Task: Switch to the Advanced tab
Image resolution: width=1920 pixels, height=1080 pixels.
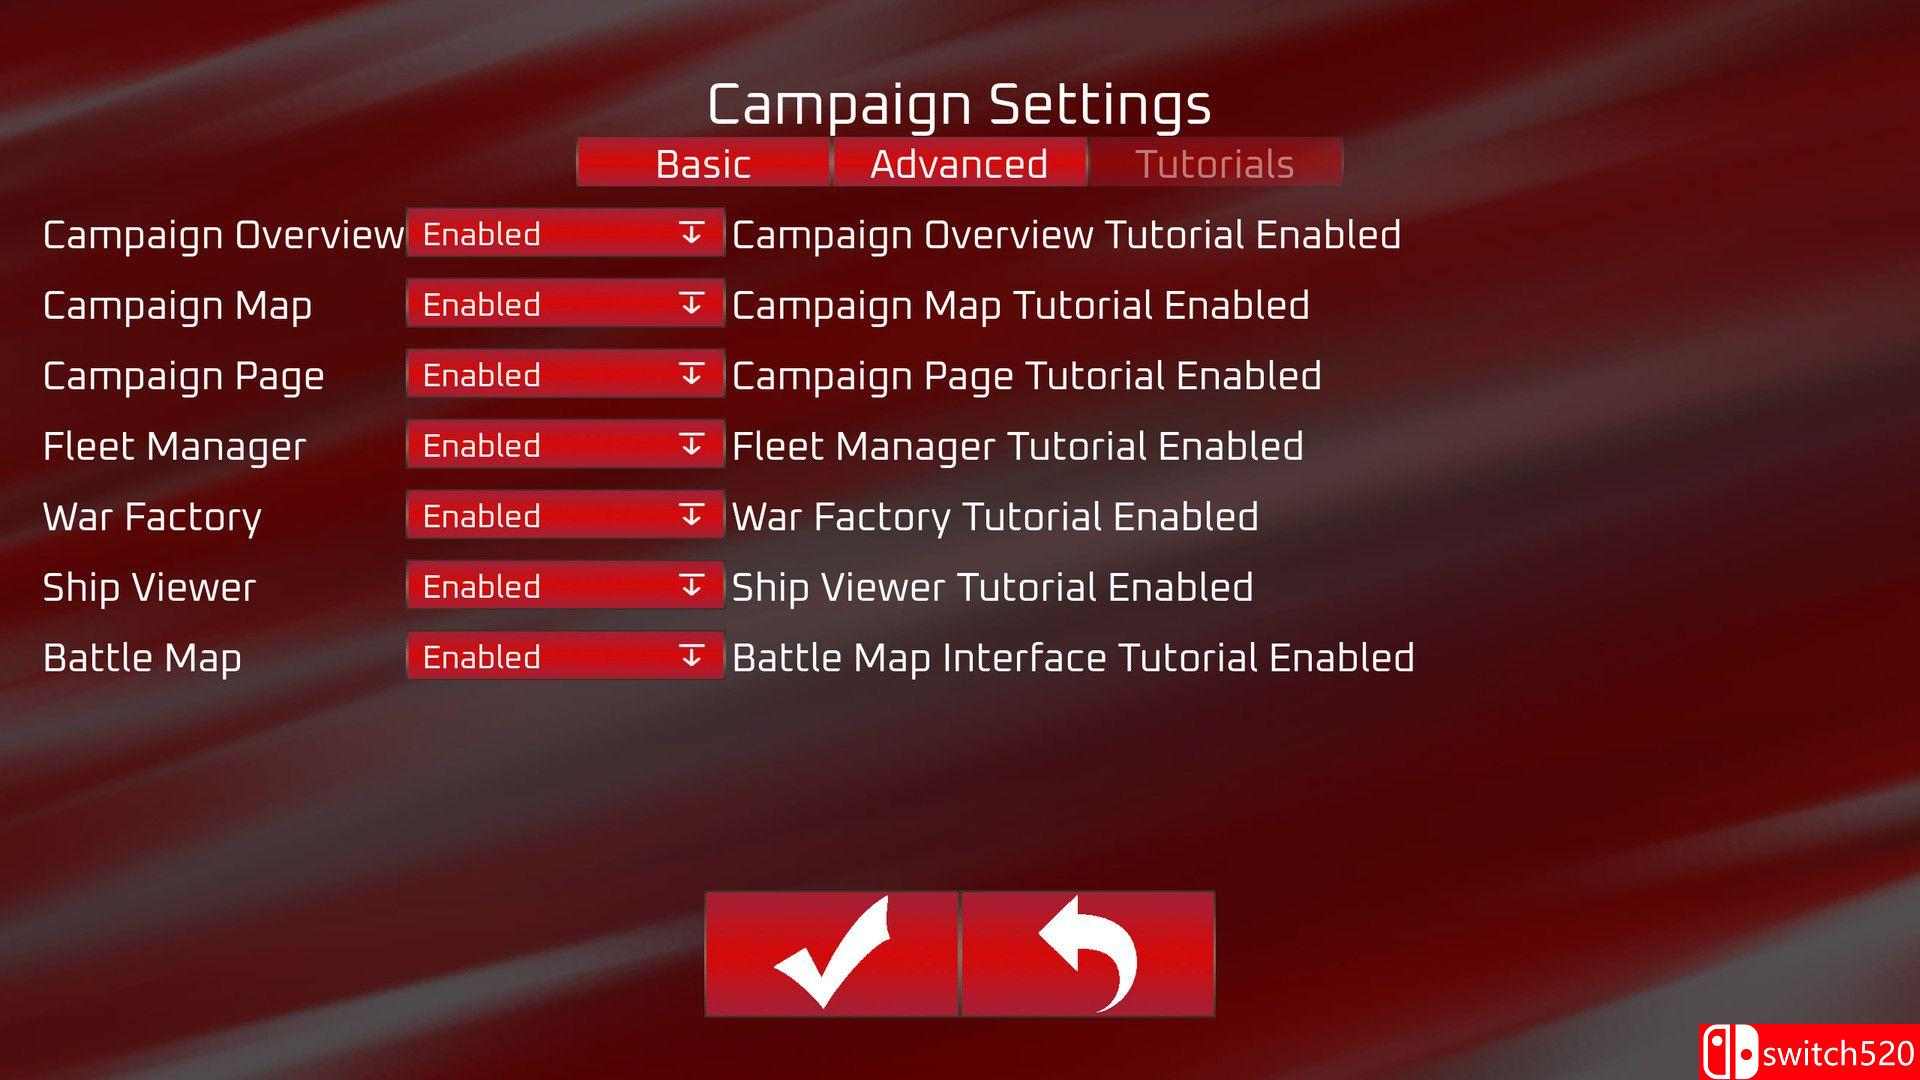Action: pyautogui.click(x=959, y=164)
